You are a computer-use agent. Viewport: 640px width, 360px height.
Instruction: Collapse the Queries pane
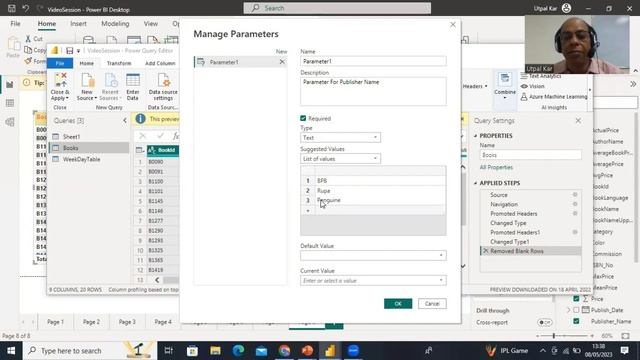125,120
